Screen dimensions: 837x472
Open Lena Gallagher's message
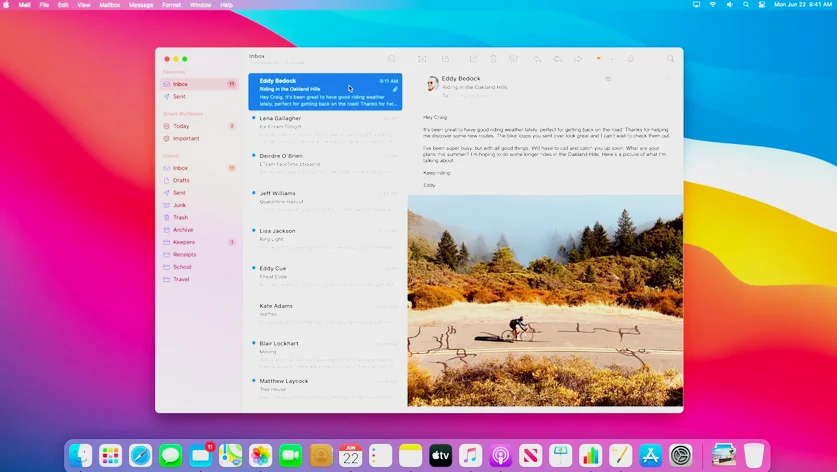pos(325,129)
